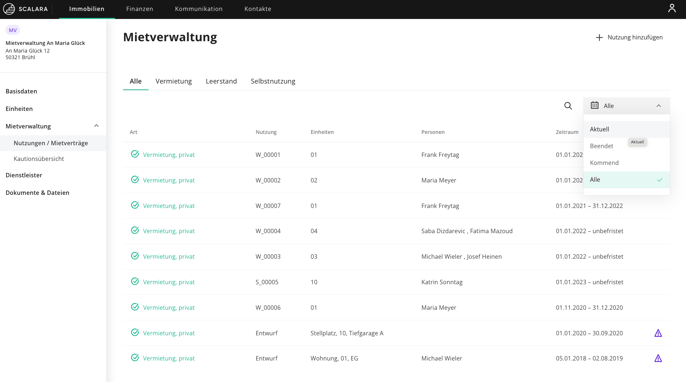
Task: Click warning triangle on Michael Wieler Entwurf row
Action: point(658,358)
